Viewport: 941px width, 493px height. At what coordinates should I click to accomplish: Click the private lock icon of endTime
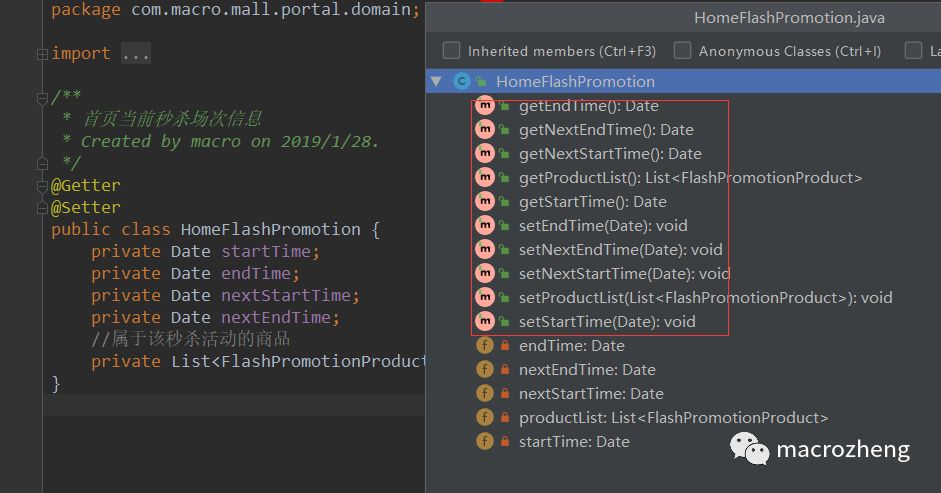pyautogui.click(x=505, y=345)
